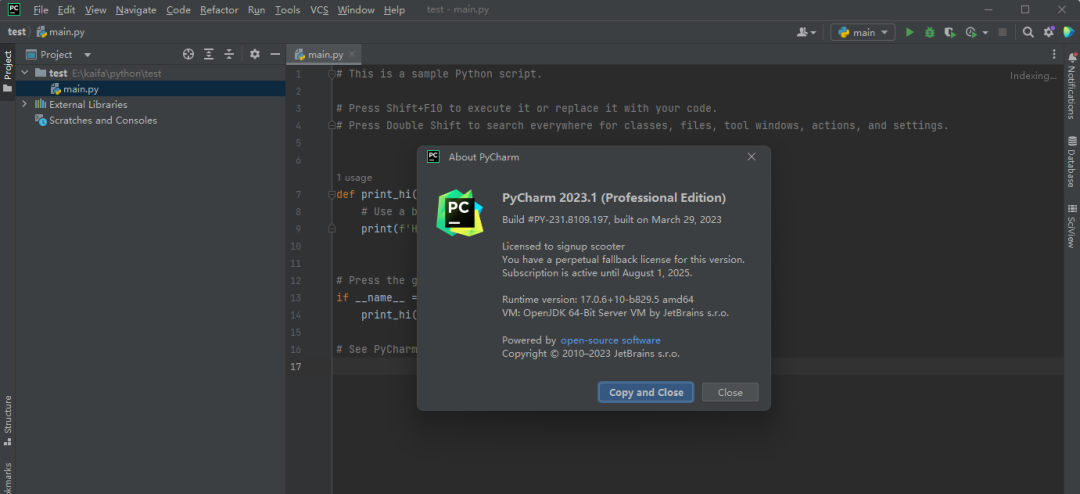Expand the External Libraries node

click(25, 104)
